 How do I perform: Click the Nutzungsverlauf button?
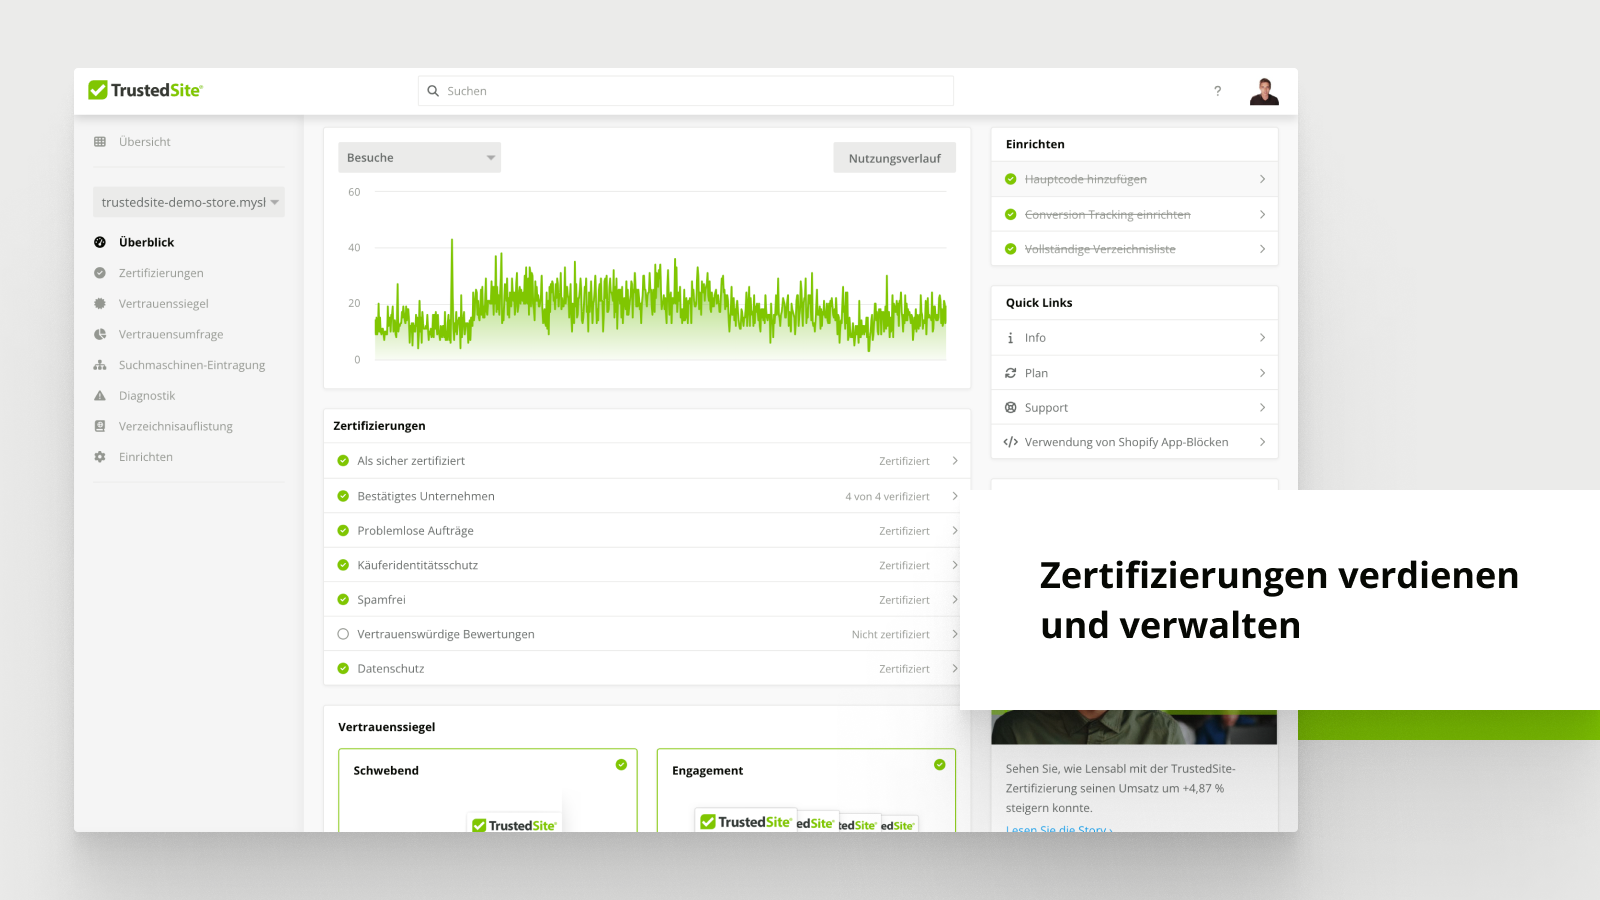click(x=895, y=158)
